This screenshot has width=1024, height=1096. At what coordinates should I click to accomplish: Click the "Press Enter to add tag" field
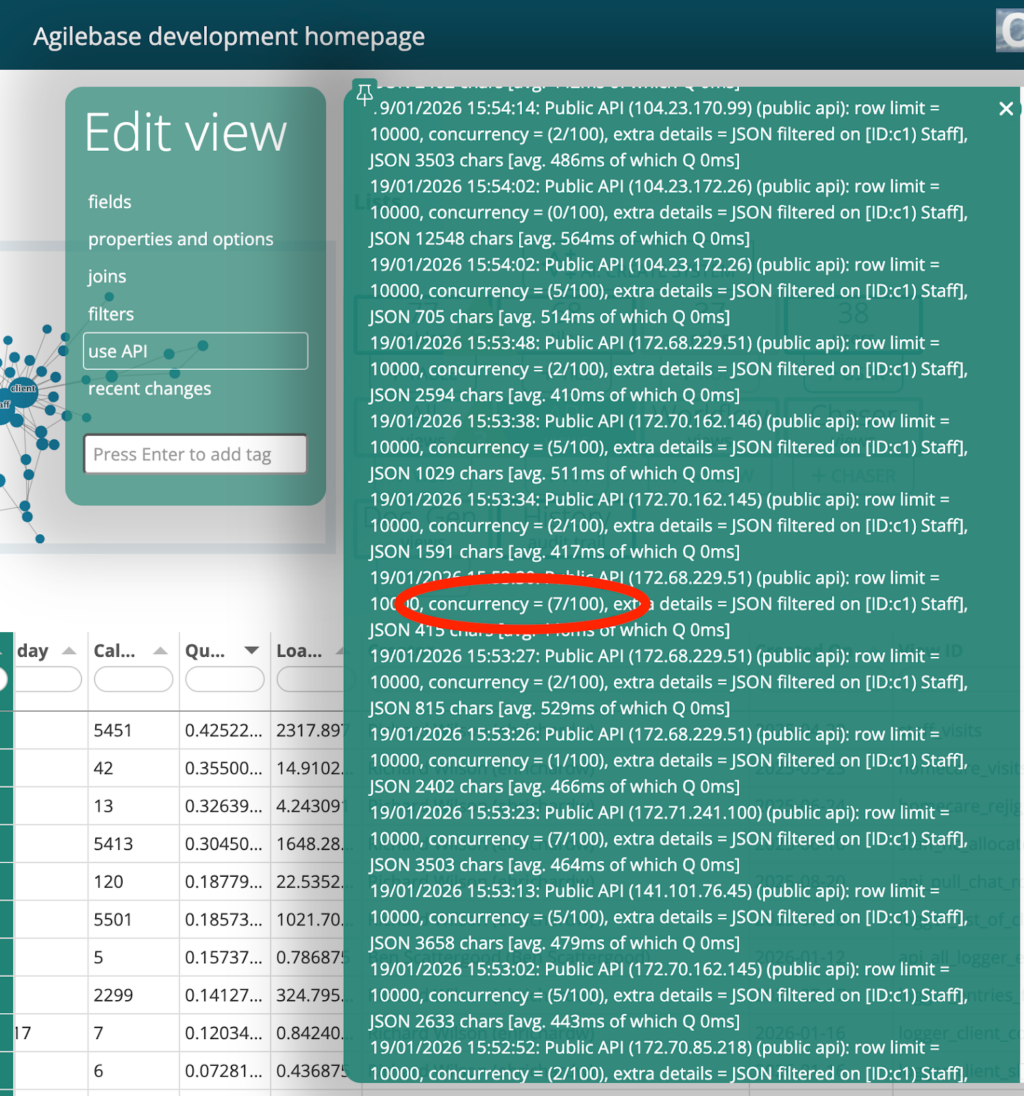pos(194,454)
